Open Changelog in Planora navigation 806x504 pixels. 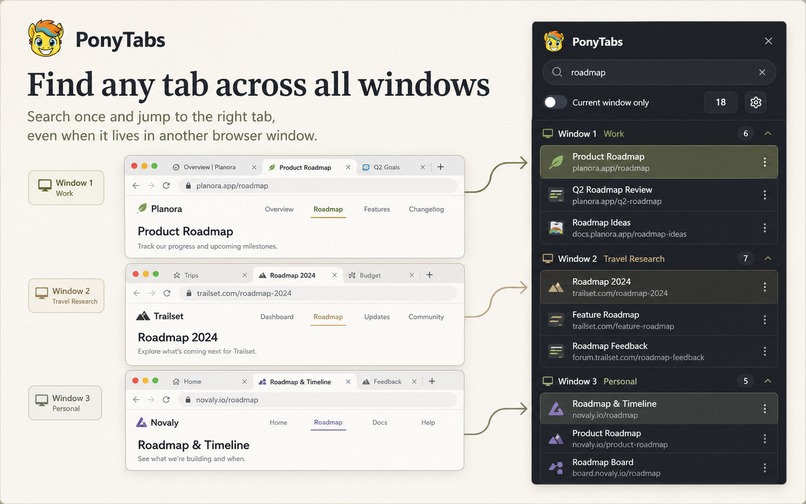[426, 209]
